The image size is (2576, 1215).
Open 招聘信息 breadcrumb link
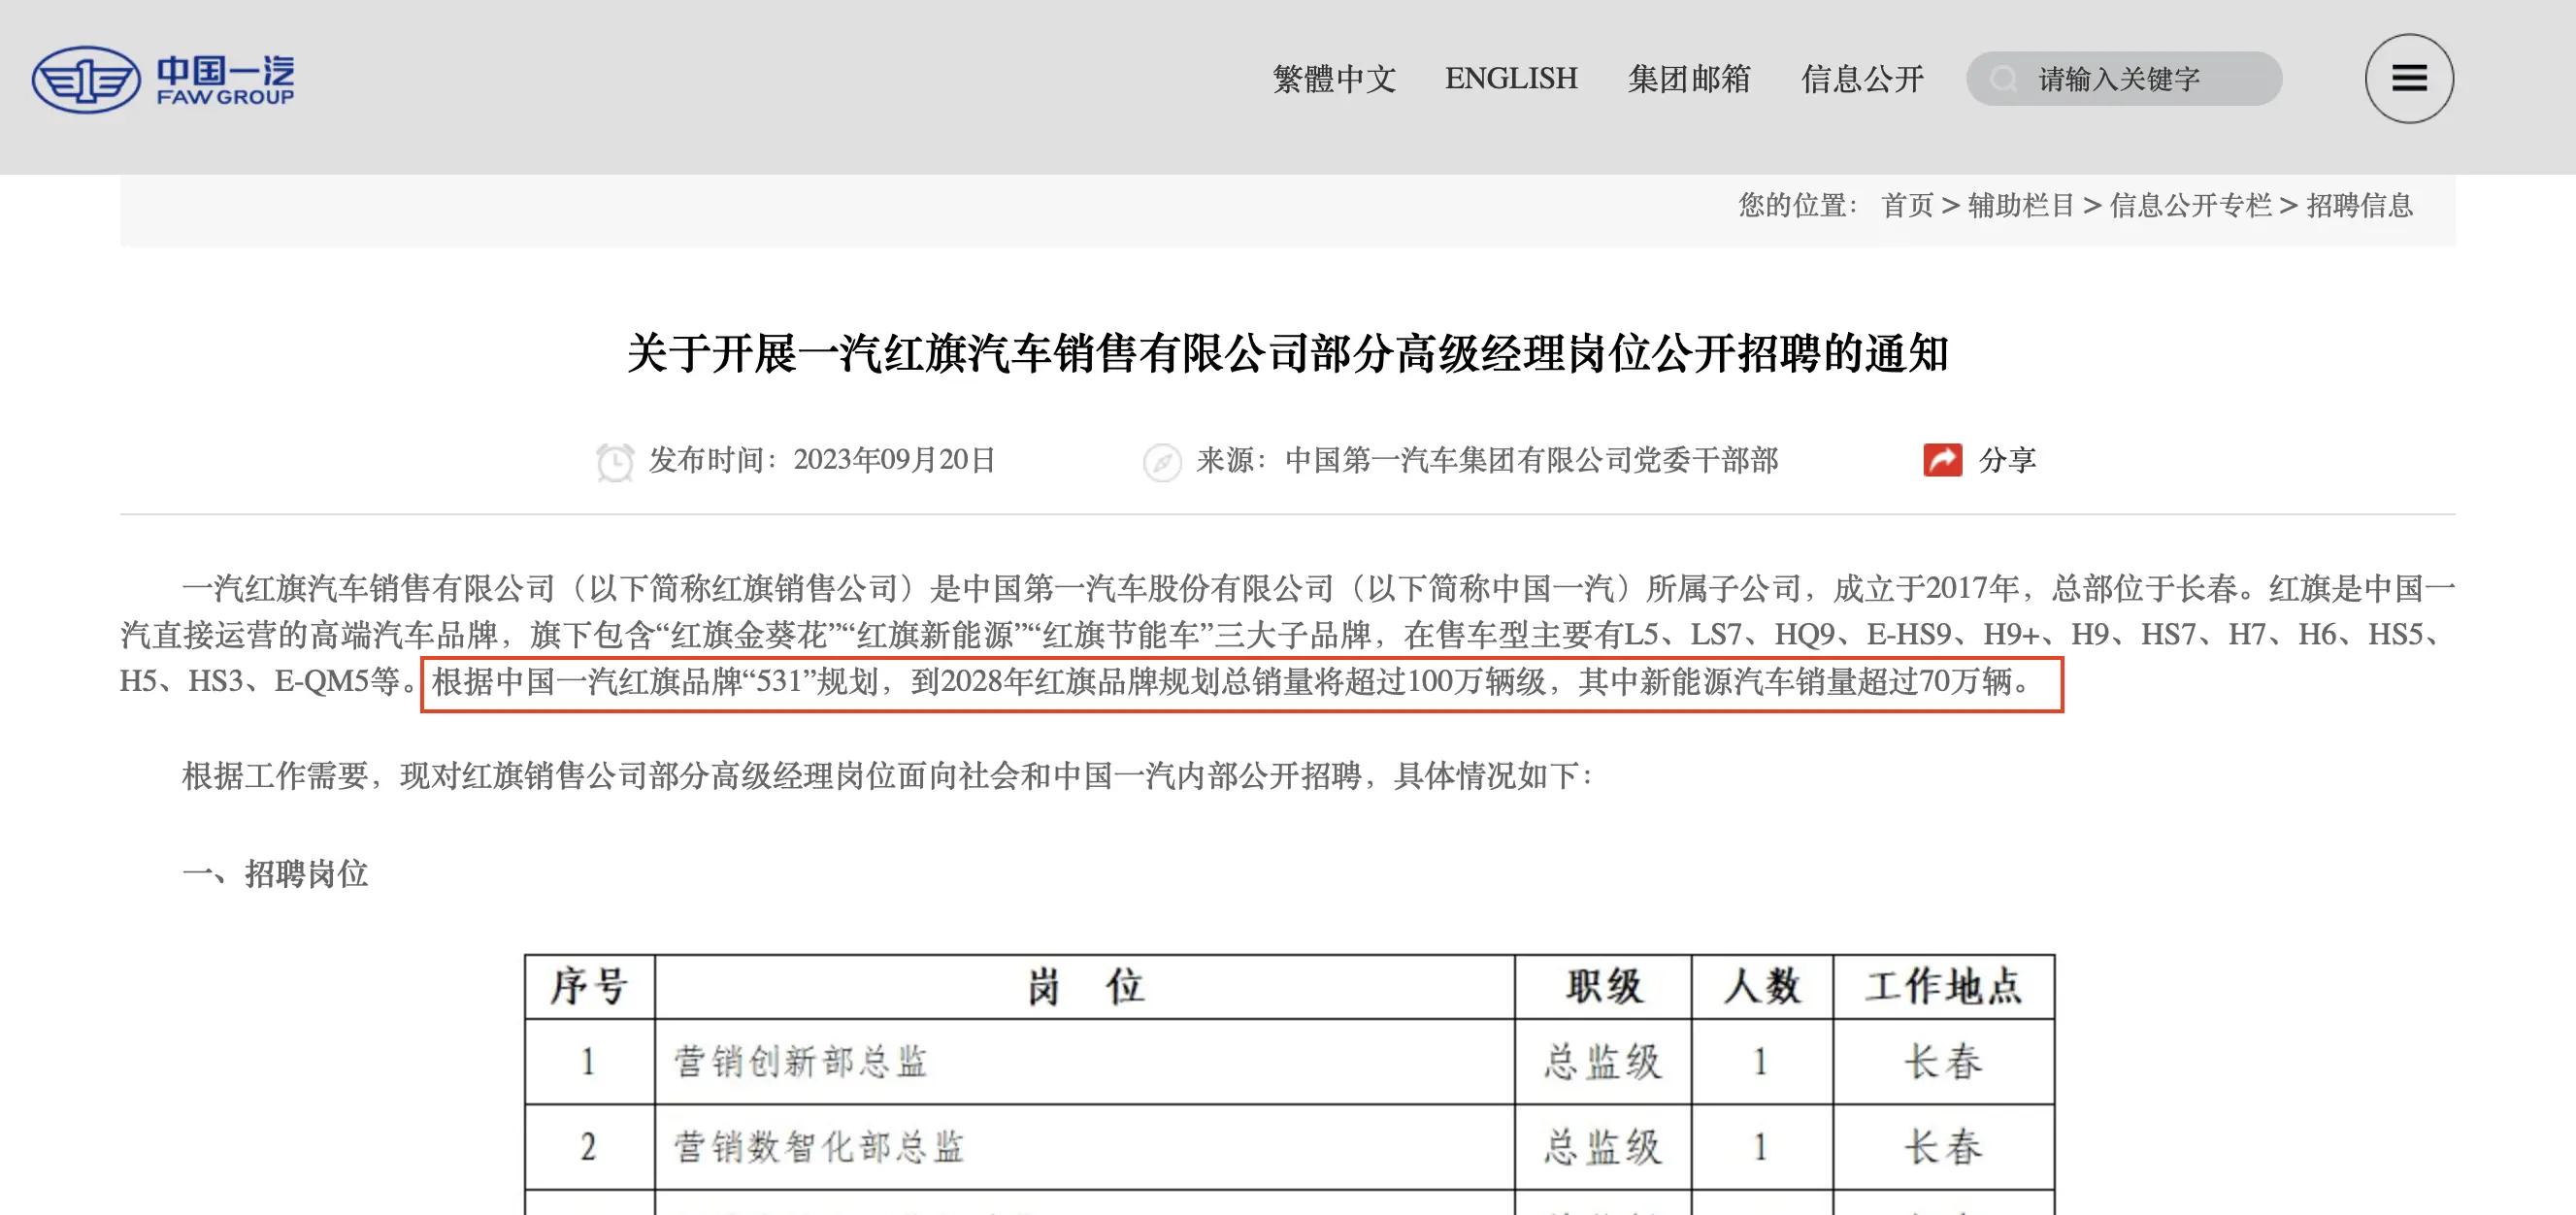[x=2359, y=206]
